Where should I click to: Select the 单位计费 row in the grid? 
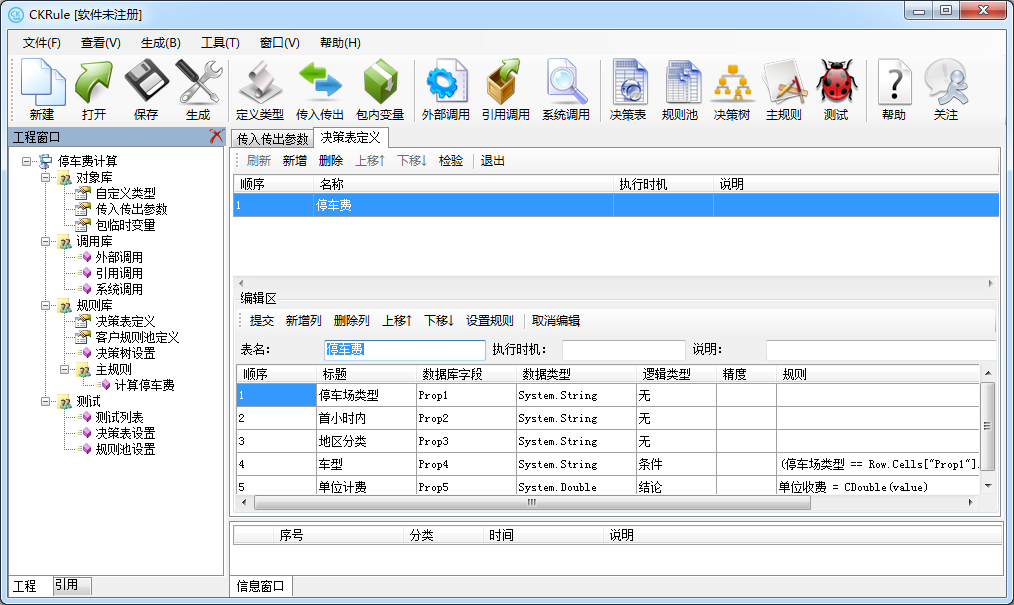[x=608, y=487]
